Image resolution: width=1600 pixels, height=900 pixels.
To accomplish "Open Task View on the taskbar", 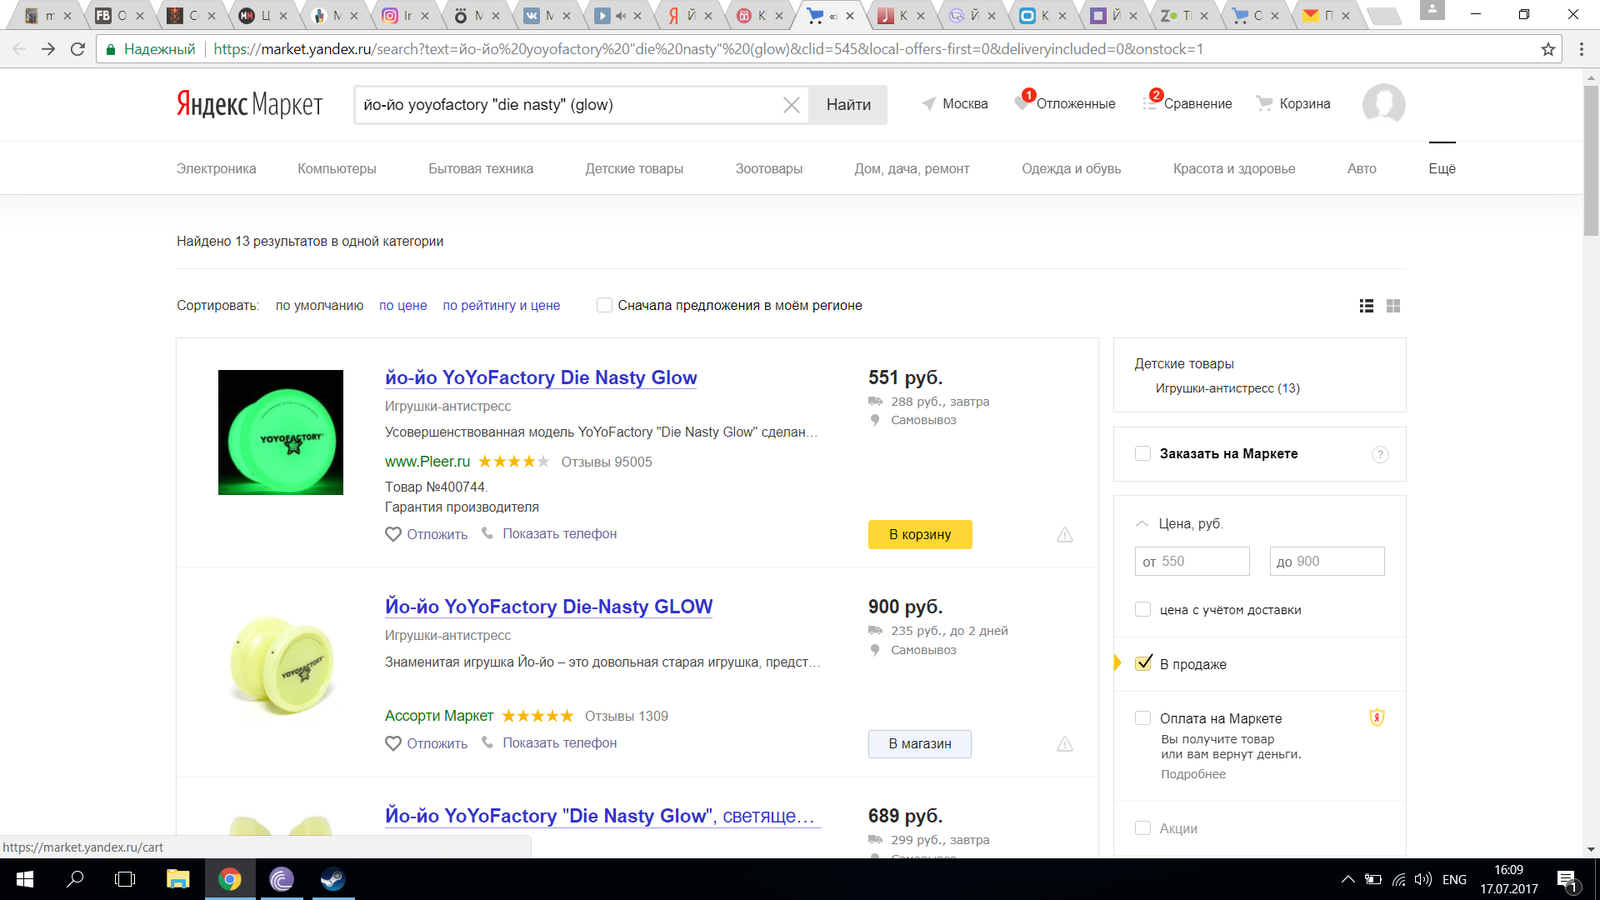I will click(x=125, y=880).
